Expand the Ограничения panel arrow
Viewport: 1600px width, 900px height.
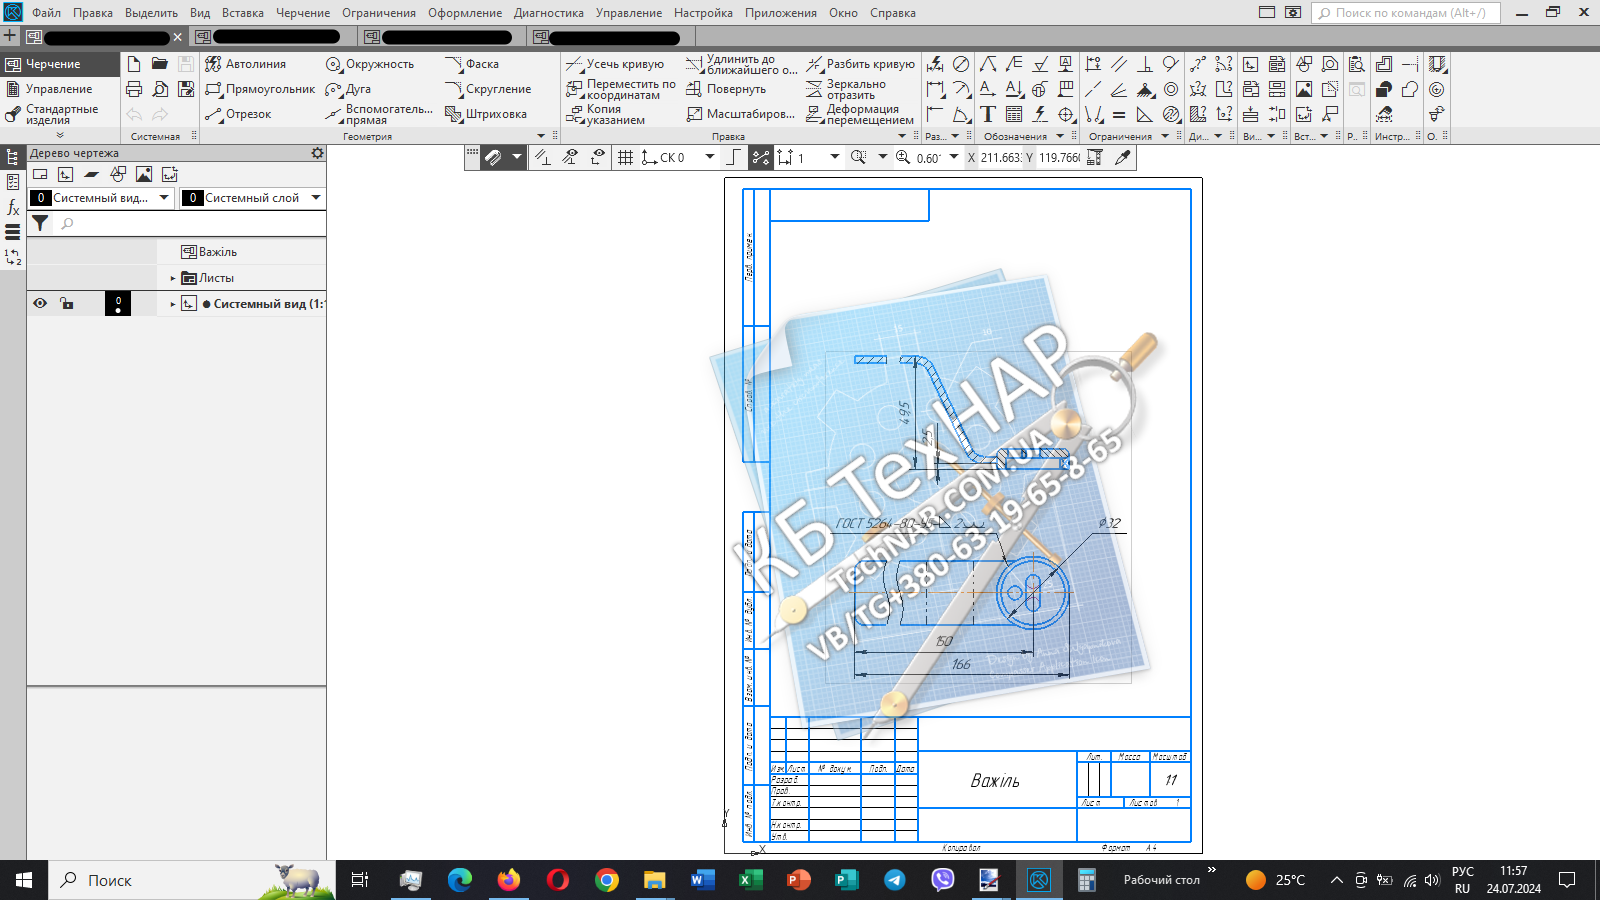pos(1165,136)
